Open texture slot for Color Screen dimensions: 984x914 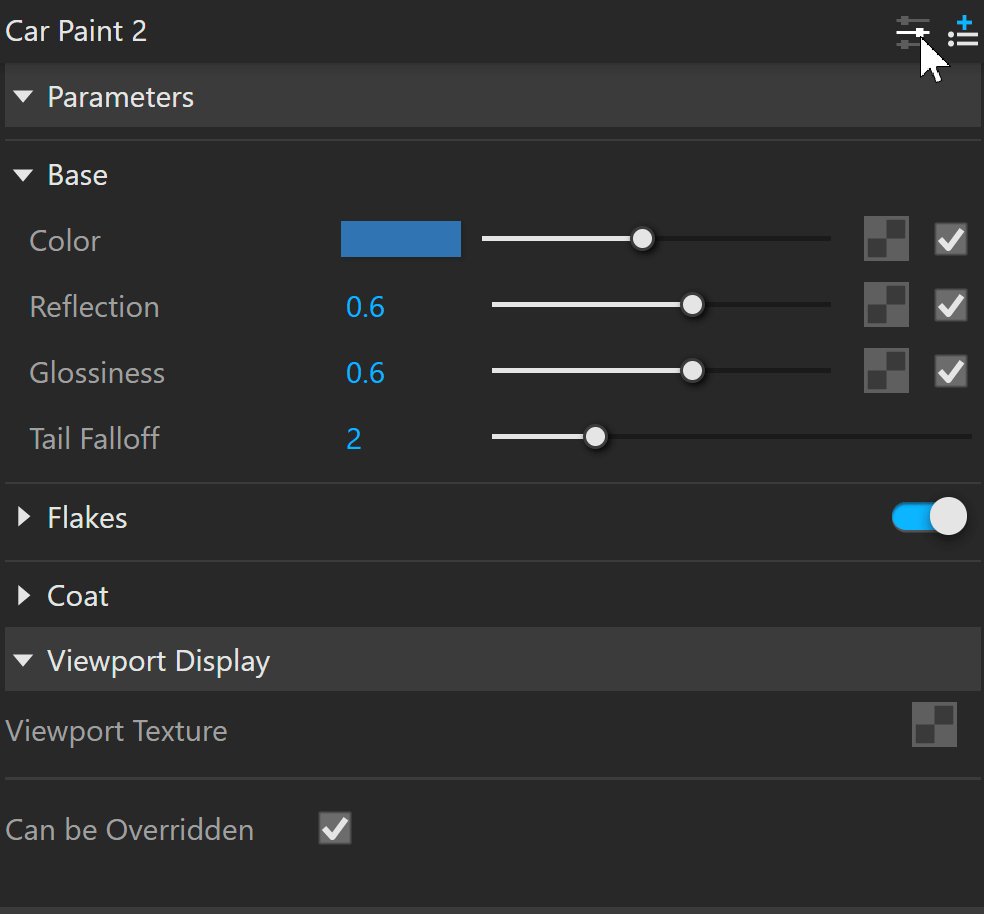pos(886,239)
